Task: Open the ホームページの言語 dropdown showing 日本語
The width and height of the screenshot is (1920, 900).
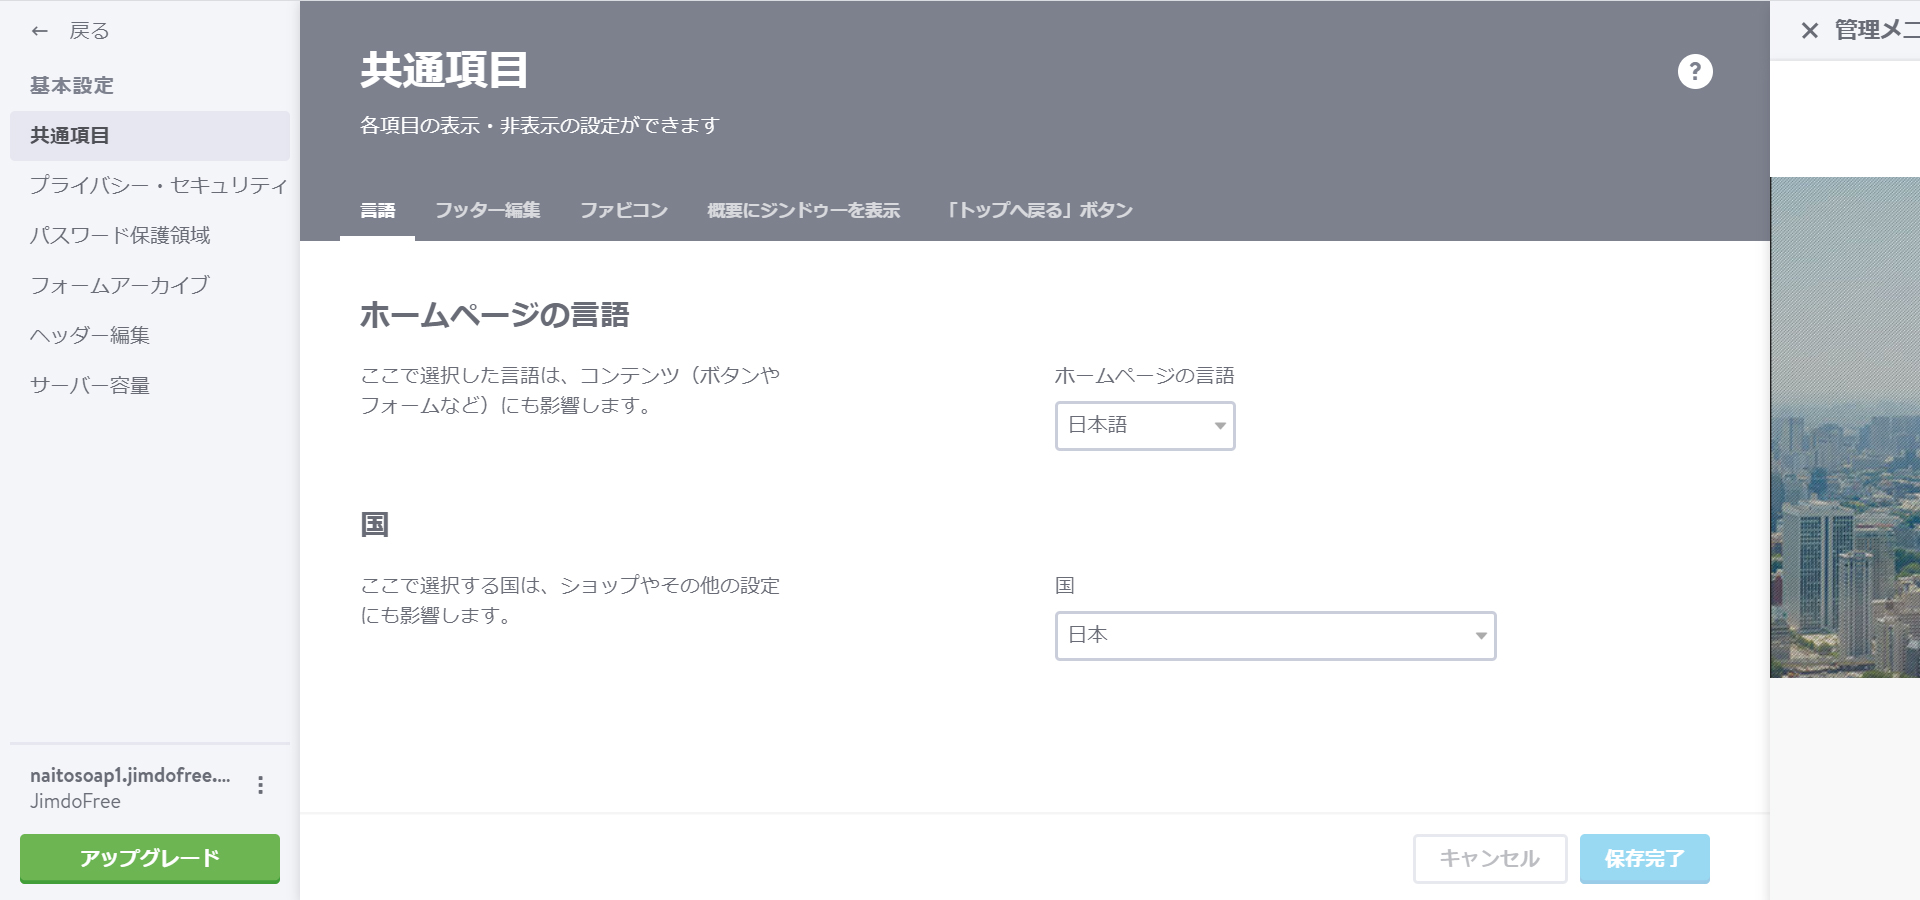Action: point(1144,426)
